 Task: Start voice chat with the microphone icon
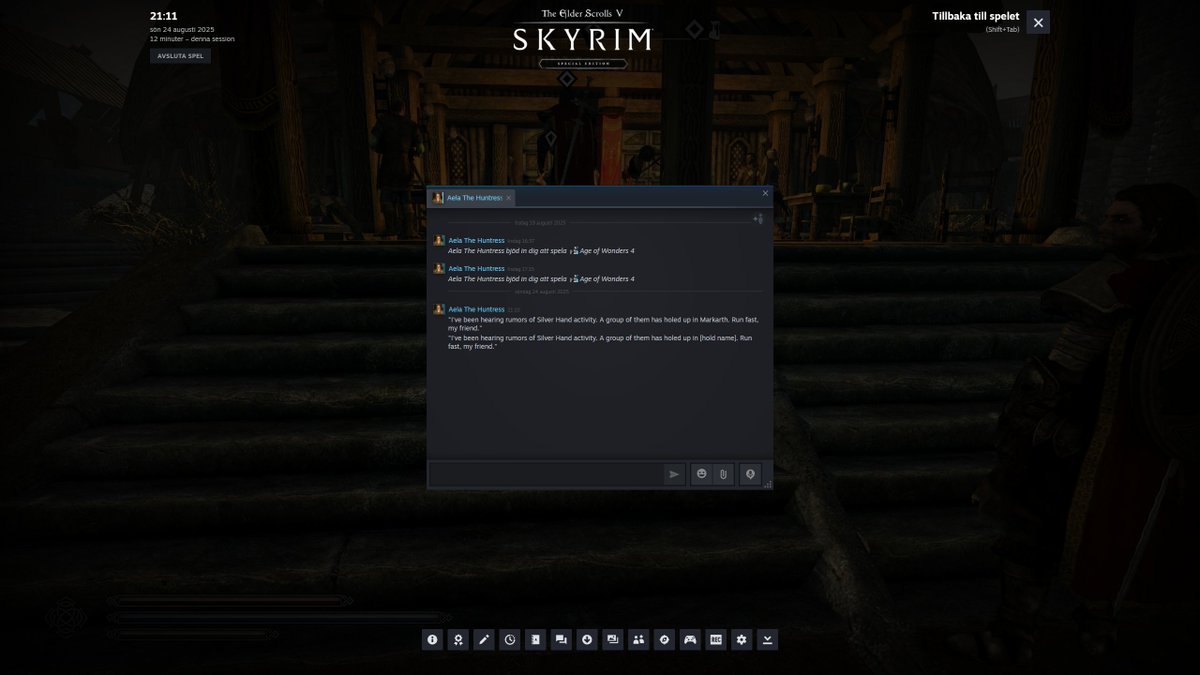click(750, 474)
